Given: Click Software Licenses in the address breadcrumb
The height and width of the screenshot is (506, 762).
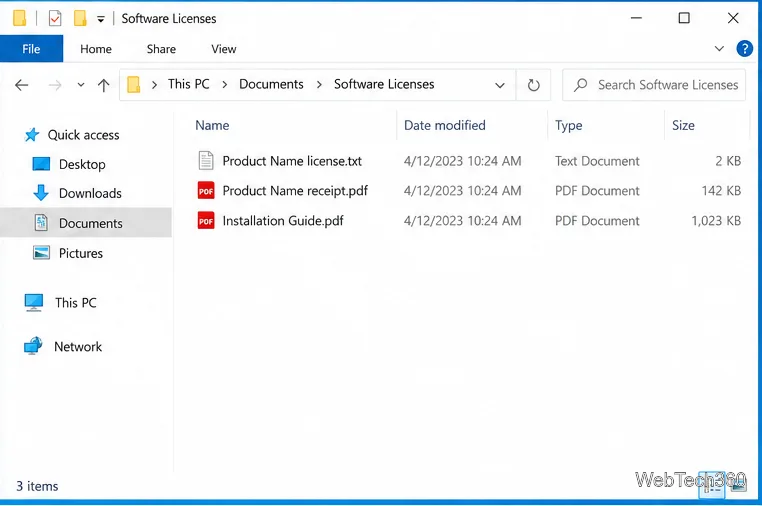Looking at the screenshot, I should 384,84.
